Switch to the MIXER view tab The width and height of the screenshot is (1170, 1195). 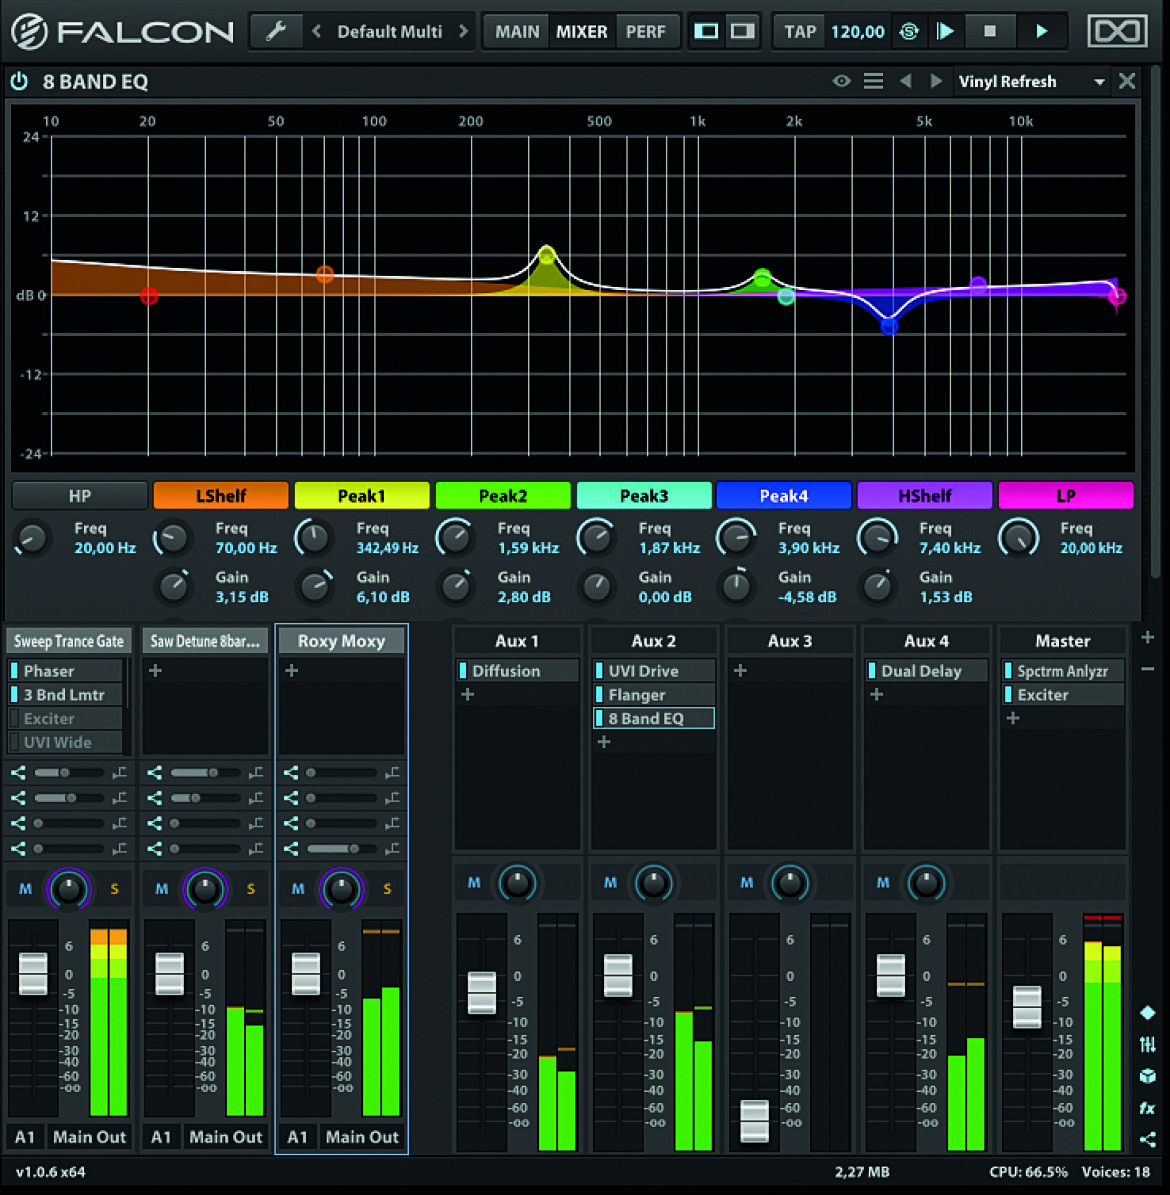pos(582,31)
